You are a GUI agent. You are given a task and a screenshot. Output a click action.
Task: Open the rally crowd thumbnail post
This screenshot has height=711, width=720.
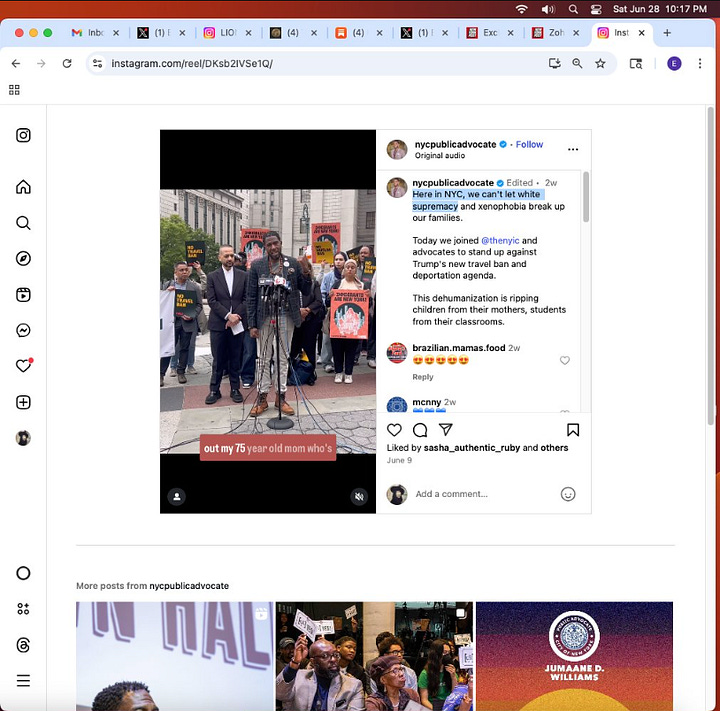(x=374, y=656)
